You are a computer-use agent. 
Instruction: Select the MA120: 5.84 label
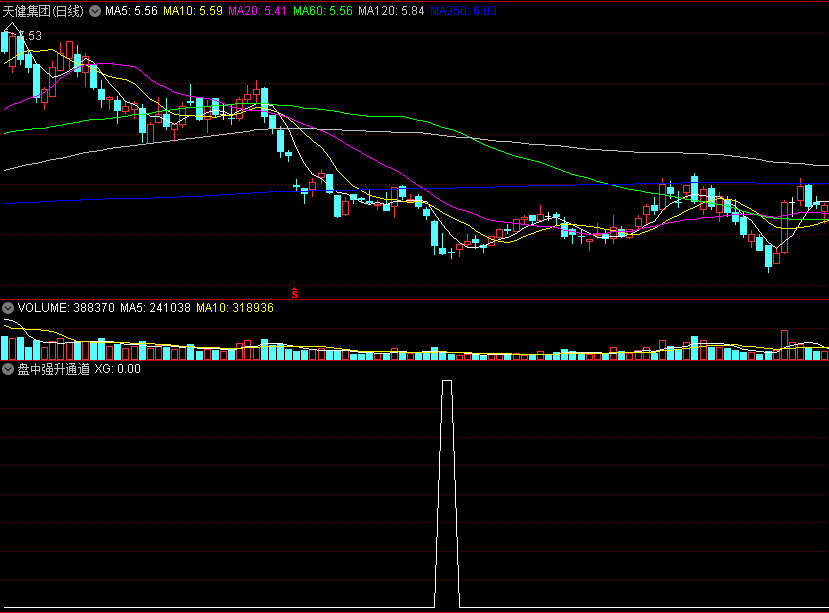coord(391,11)
